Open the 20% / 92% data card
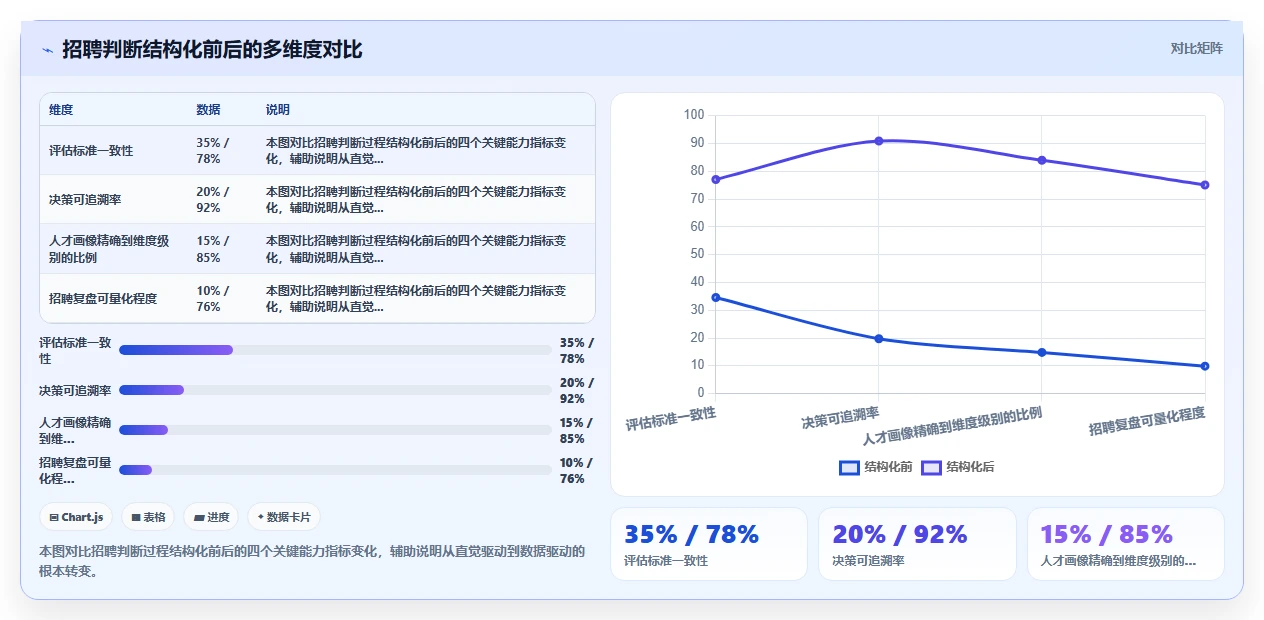The width and height of the screenshot is (1264, 620). (x=917, y=544)
